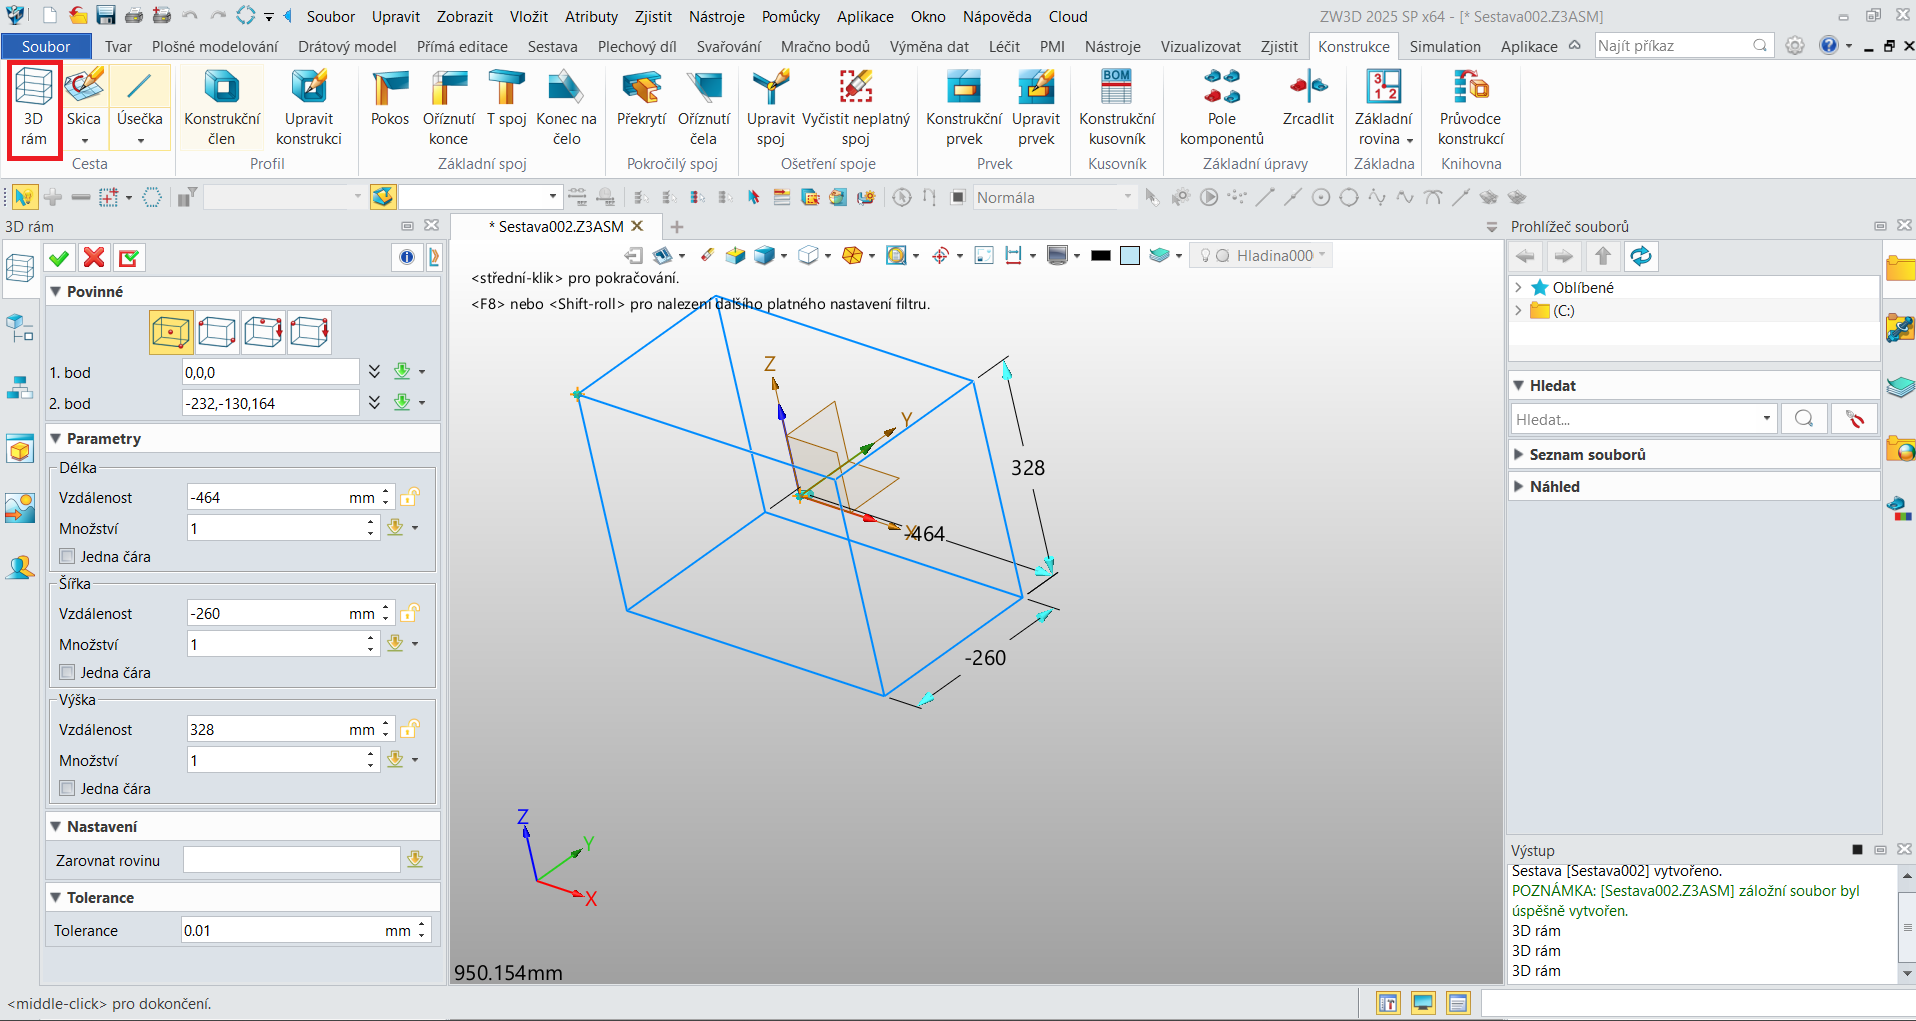
Task: Click the light blue color swatch
Action: click(x=1130, y=256)
